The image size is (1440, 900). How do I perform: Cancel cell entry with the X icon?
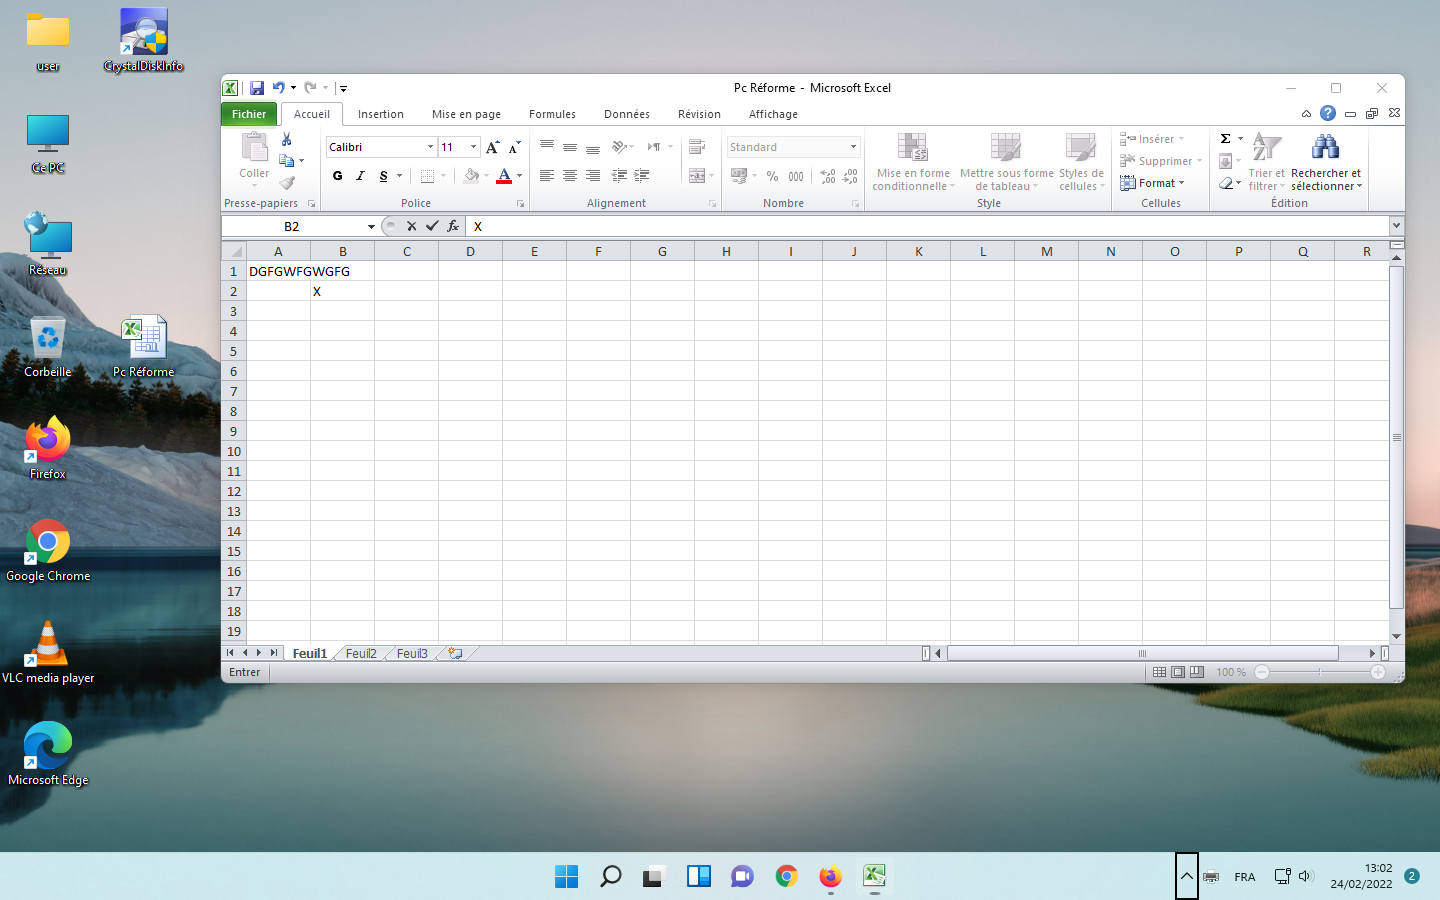tap(411, 226)
